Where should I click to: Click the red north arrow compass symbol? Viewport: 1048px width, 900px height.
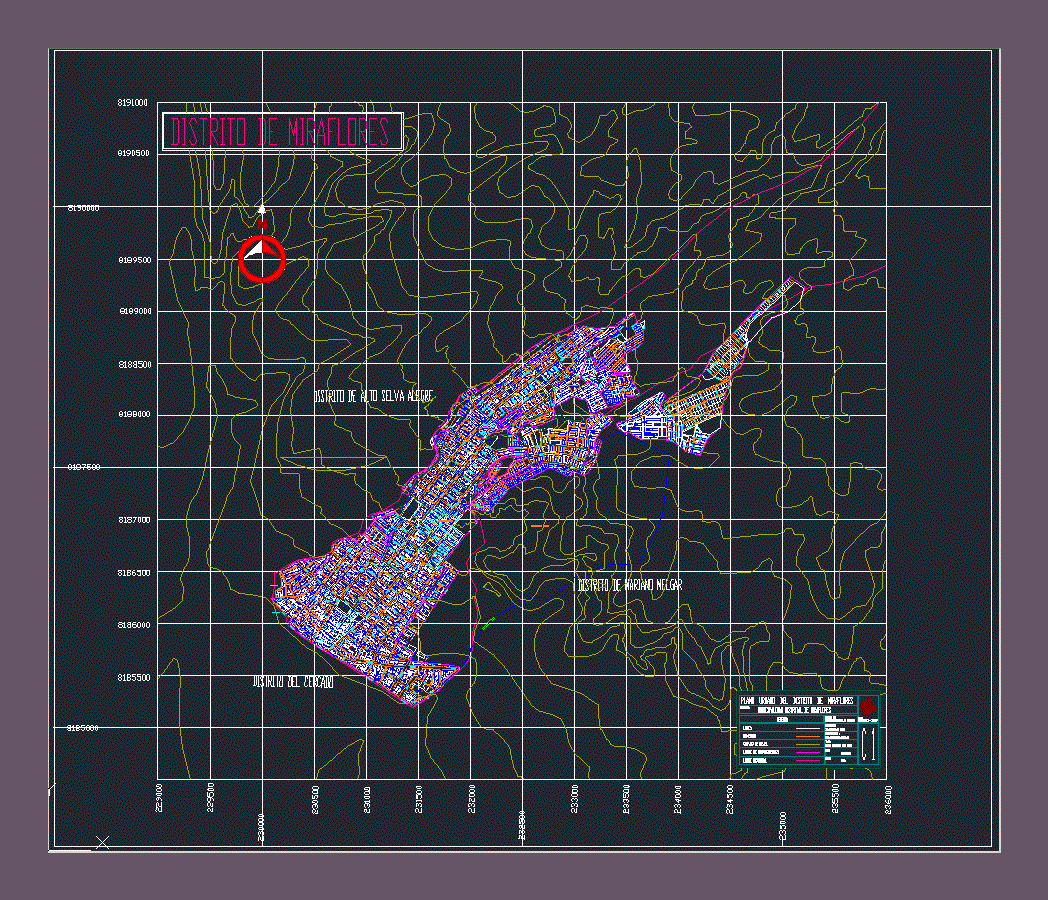[x=262, y=258]
